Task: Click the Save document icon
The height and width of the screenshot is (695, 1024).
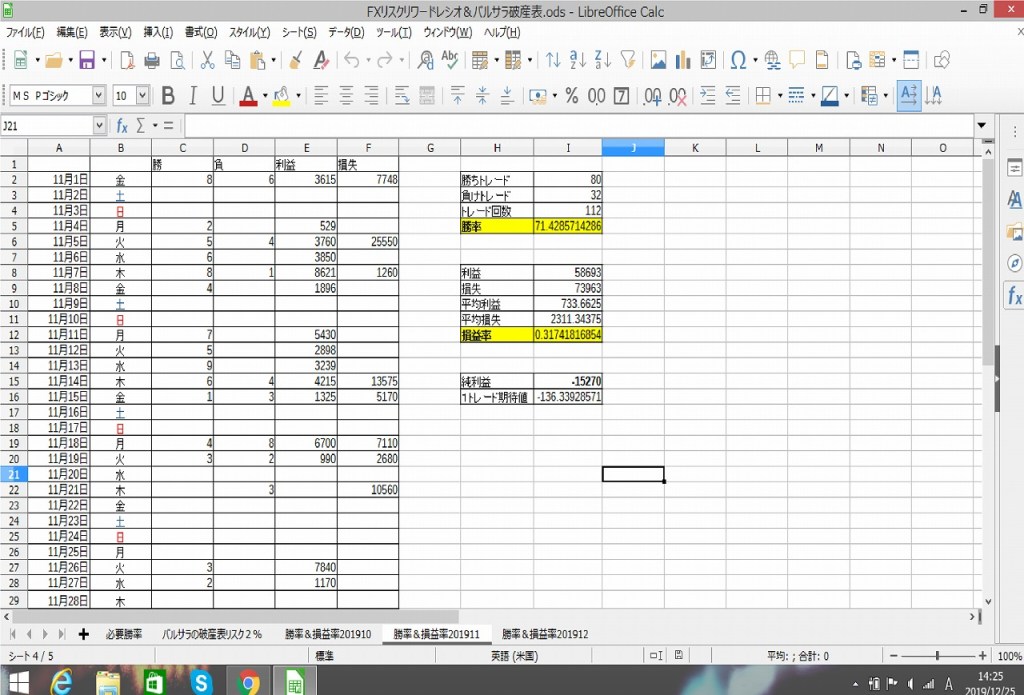Action: [x=87, y=60]
